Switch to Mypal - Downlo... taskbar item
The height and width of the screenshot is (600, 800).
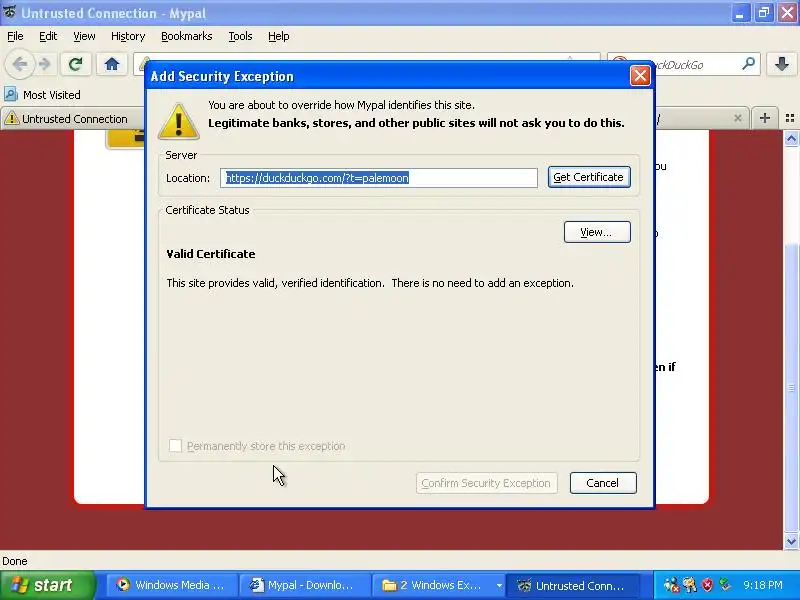305,585
